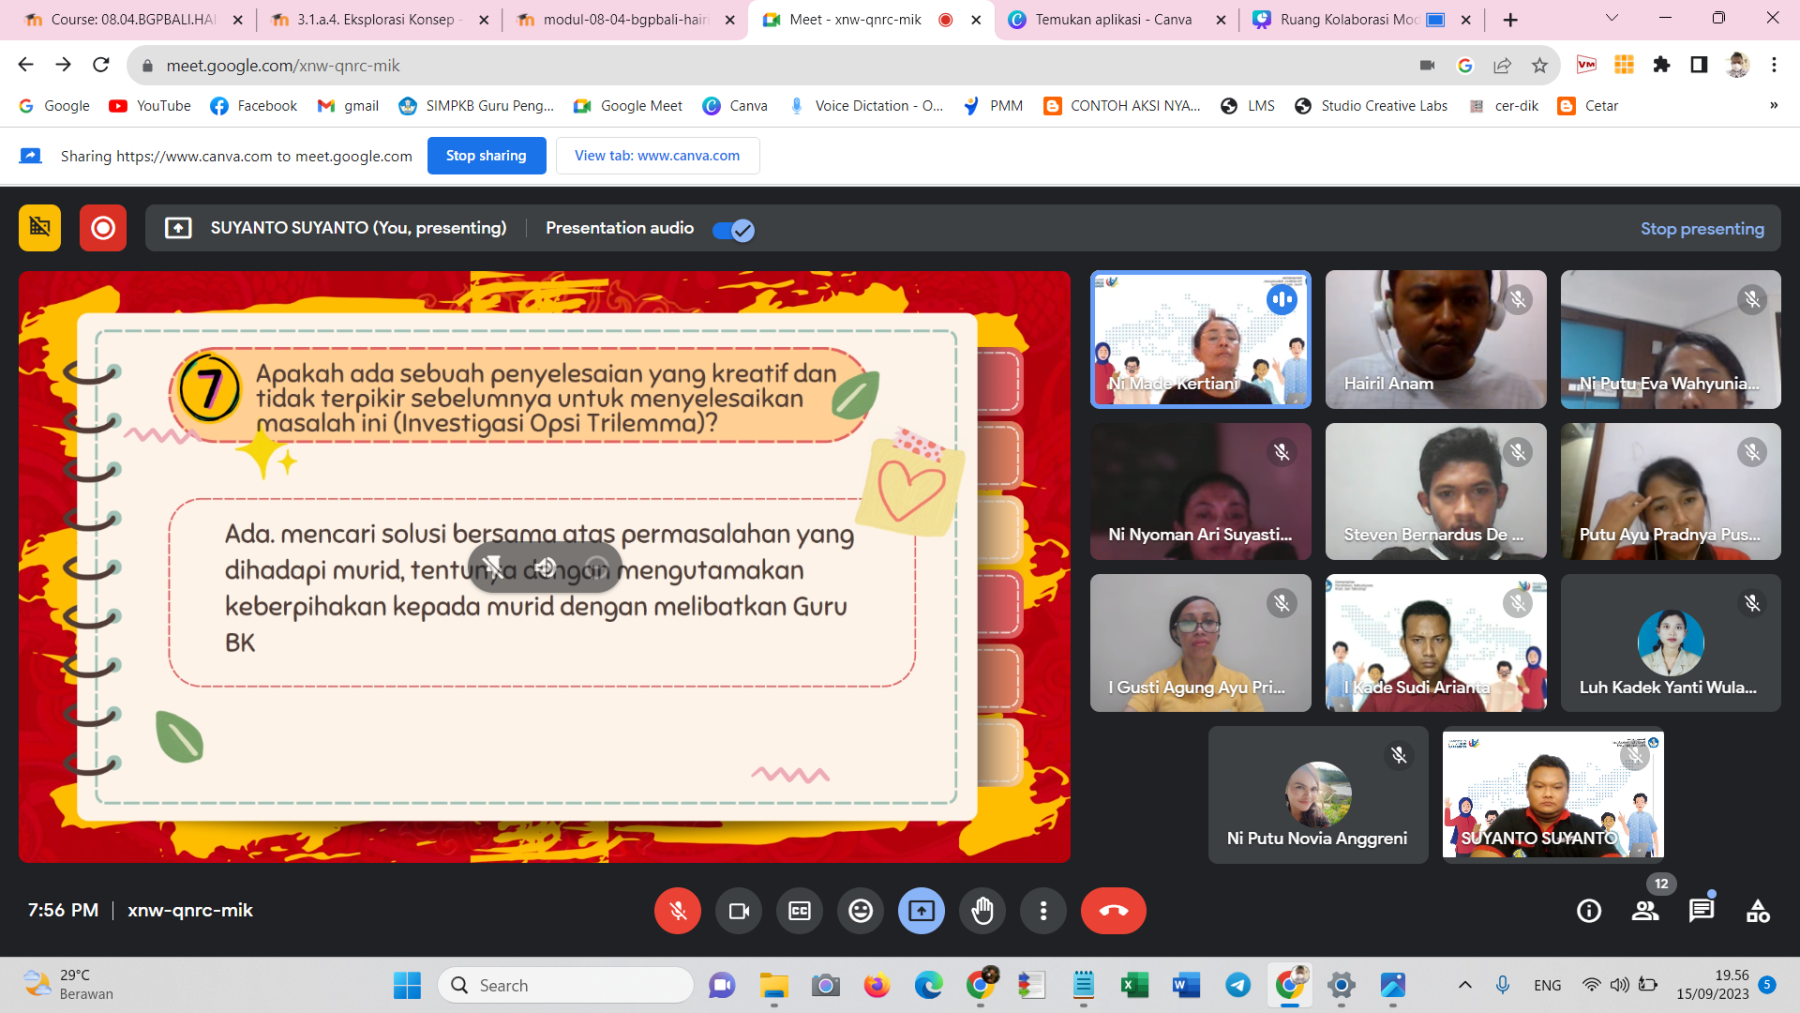Unmute the microphone in call controls
This screenshot has width=1800, height=1013.
[x=677, y=911]
